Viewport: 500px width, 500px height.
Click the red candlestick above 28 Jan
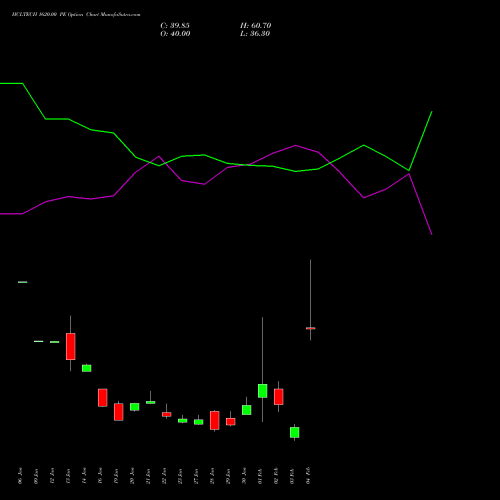click(x=215, y=420)
